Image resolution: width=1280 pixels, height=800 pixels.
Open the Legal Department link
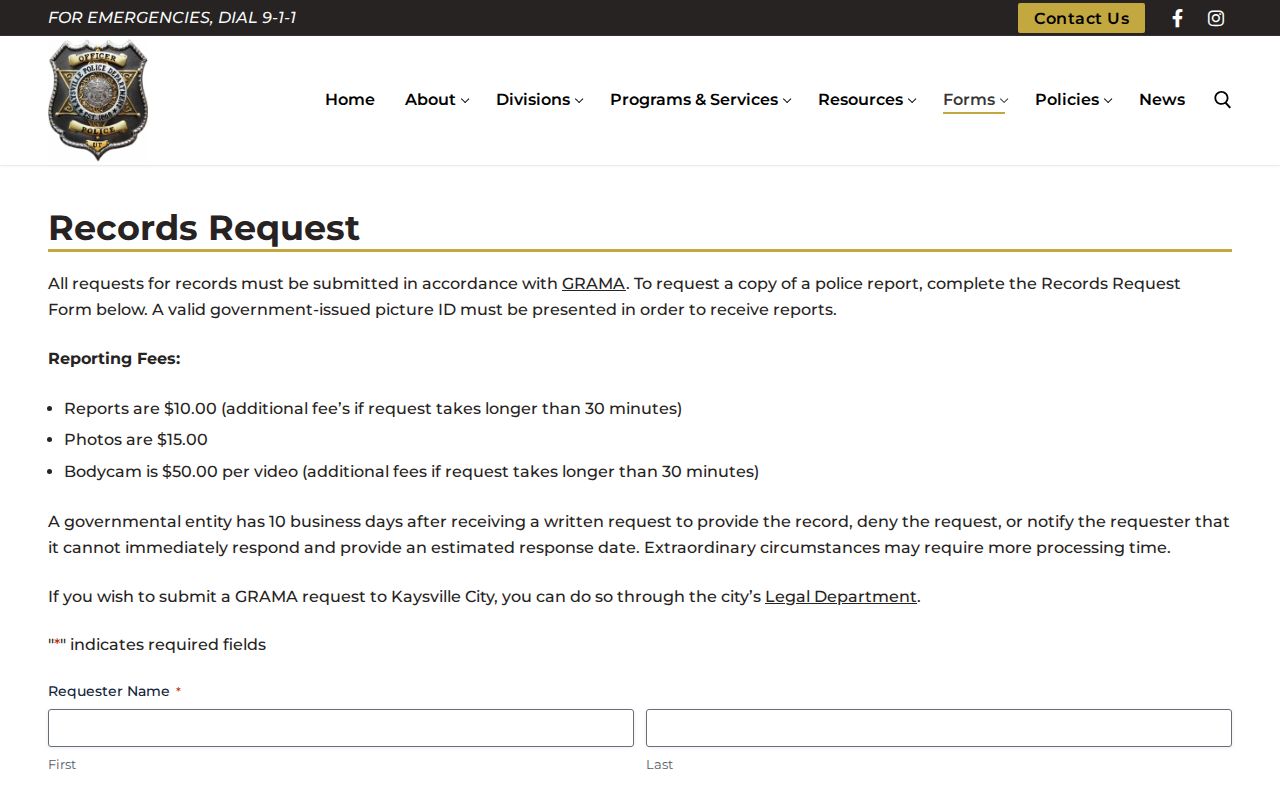point(841,596)
